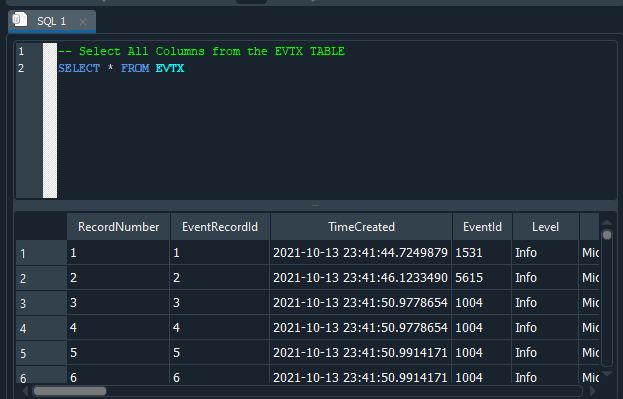623x399 pixels.
Task: Click EventRecordId cell in row 5
Action: (x=220, y=353)
